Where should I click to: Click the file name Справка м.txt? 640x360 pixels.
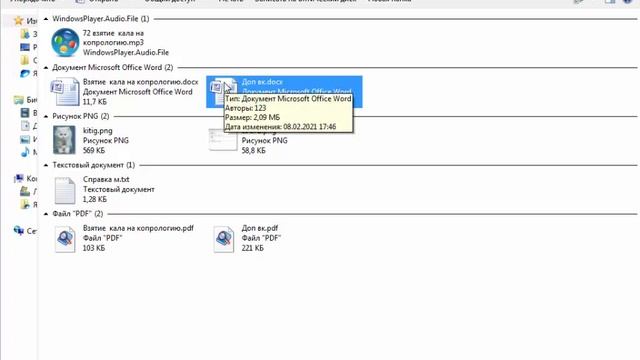coord(106,179)
